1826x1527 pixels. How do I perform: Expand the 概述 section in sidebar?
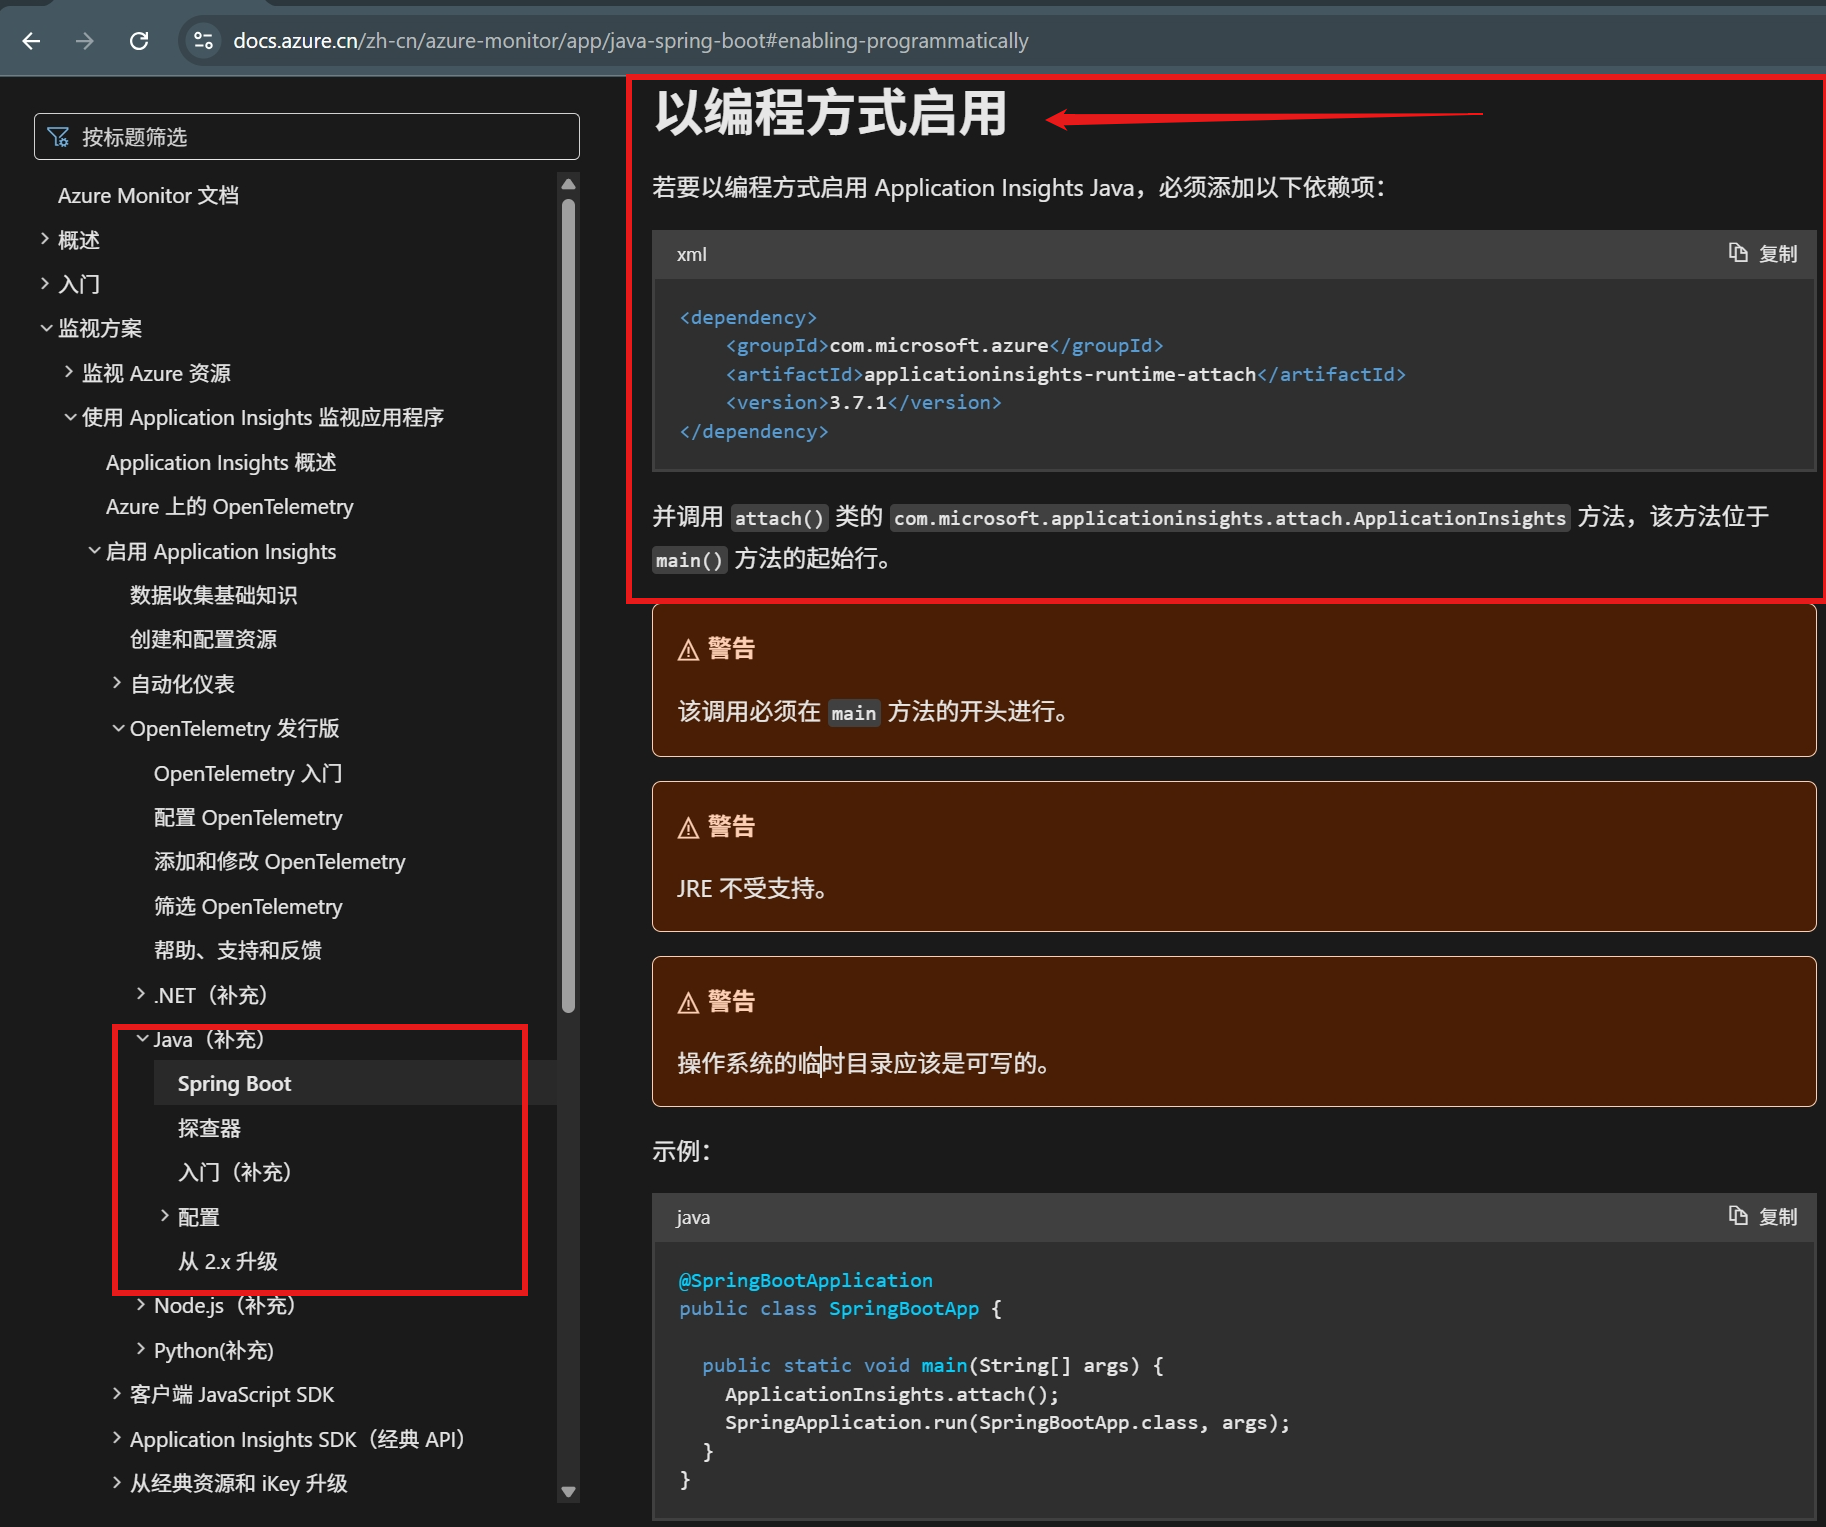[44, 239]
